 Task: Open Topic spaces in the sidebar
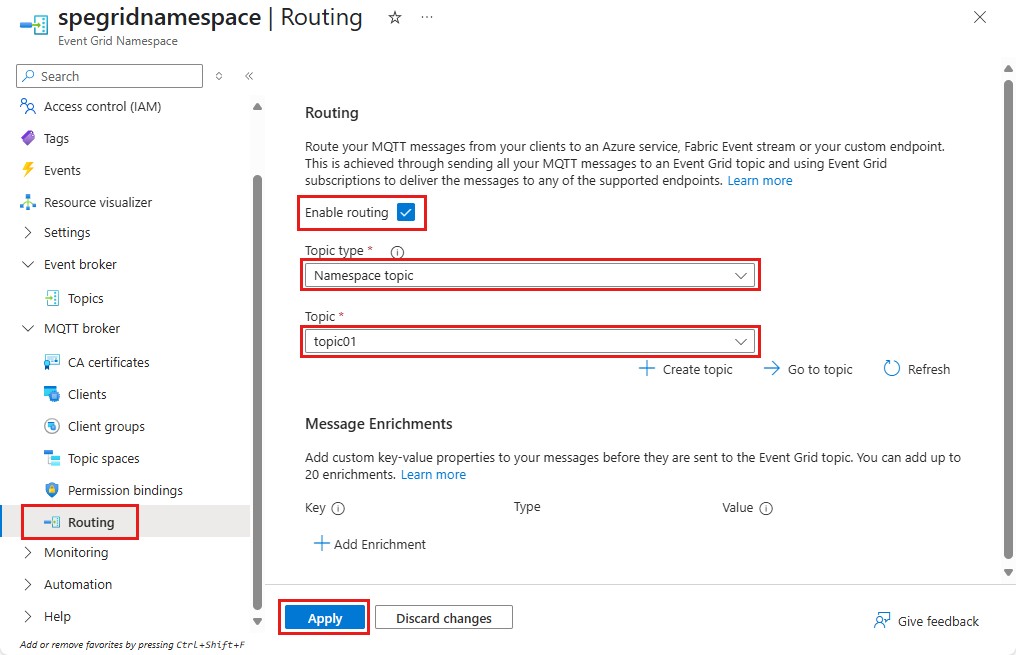(x=103, y=458)
